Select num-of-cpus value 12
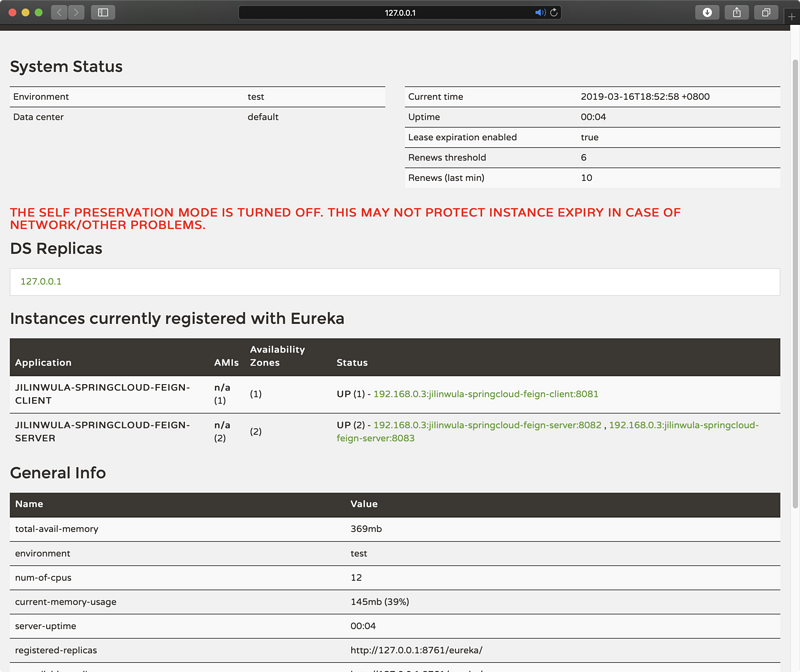The height and width of the screenshot is (672, 800). point(356,578)
